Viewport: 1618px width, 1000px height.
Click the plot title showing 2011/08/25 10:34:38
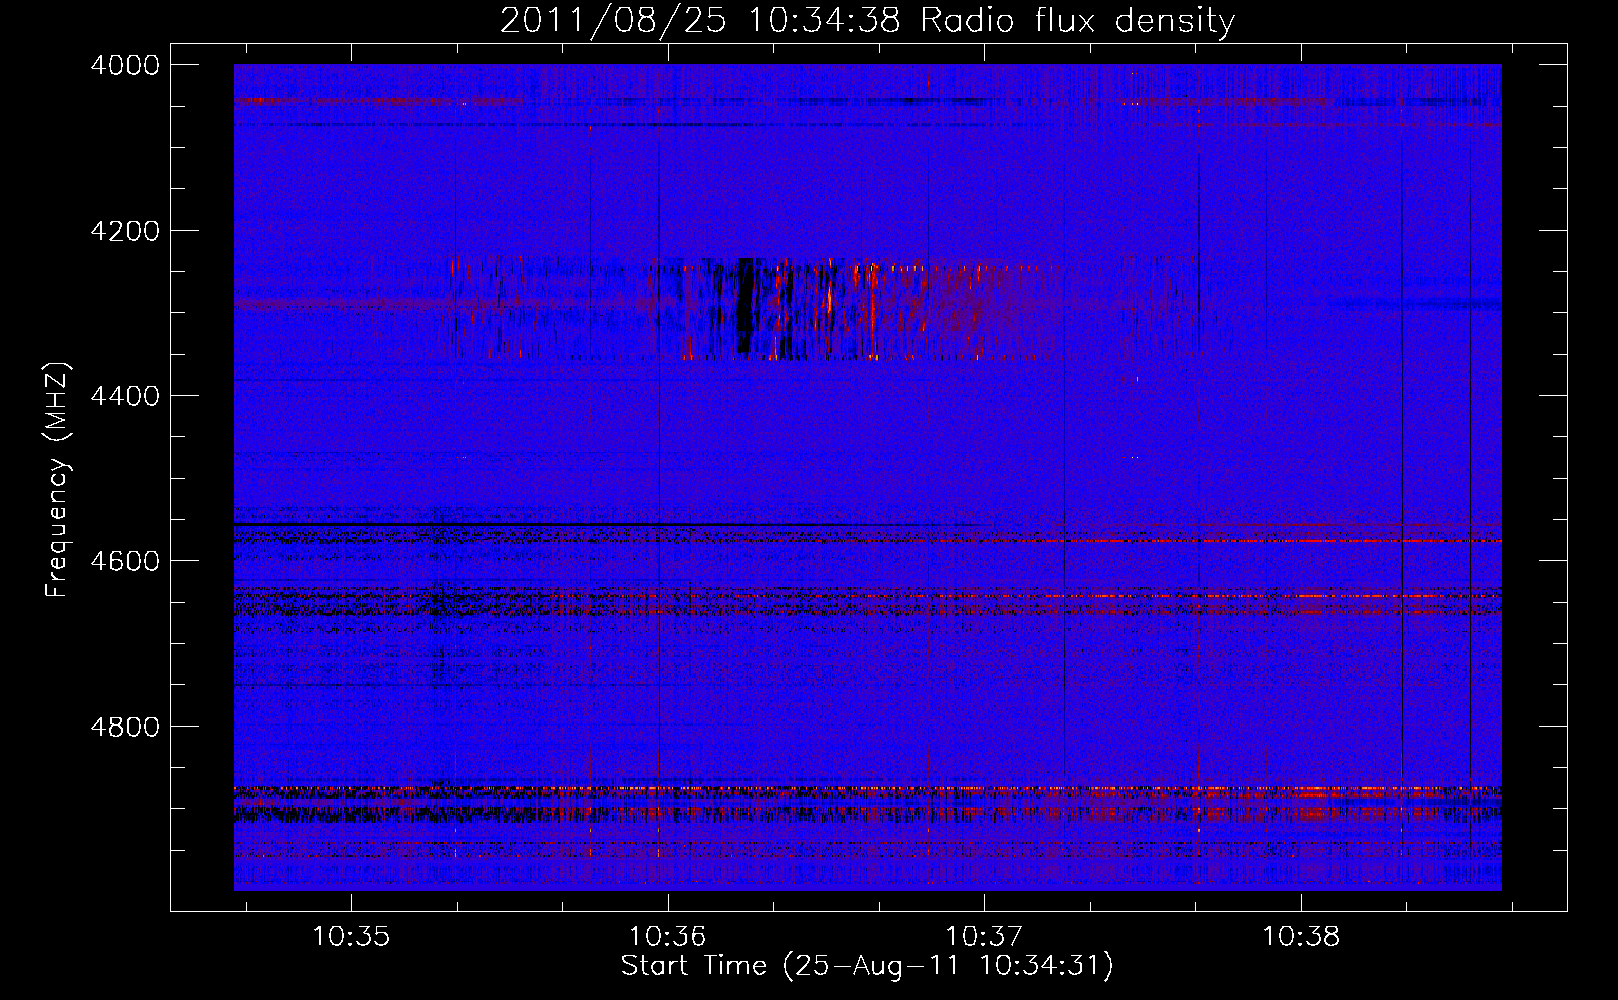point(867,20)
